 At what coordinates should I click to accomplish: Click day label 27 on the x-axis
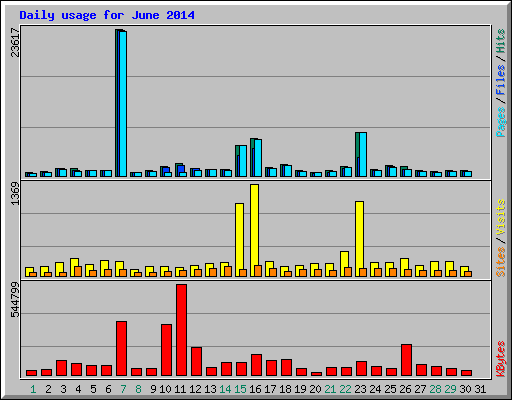pos(420,389)
